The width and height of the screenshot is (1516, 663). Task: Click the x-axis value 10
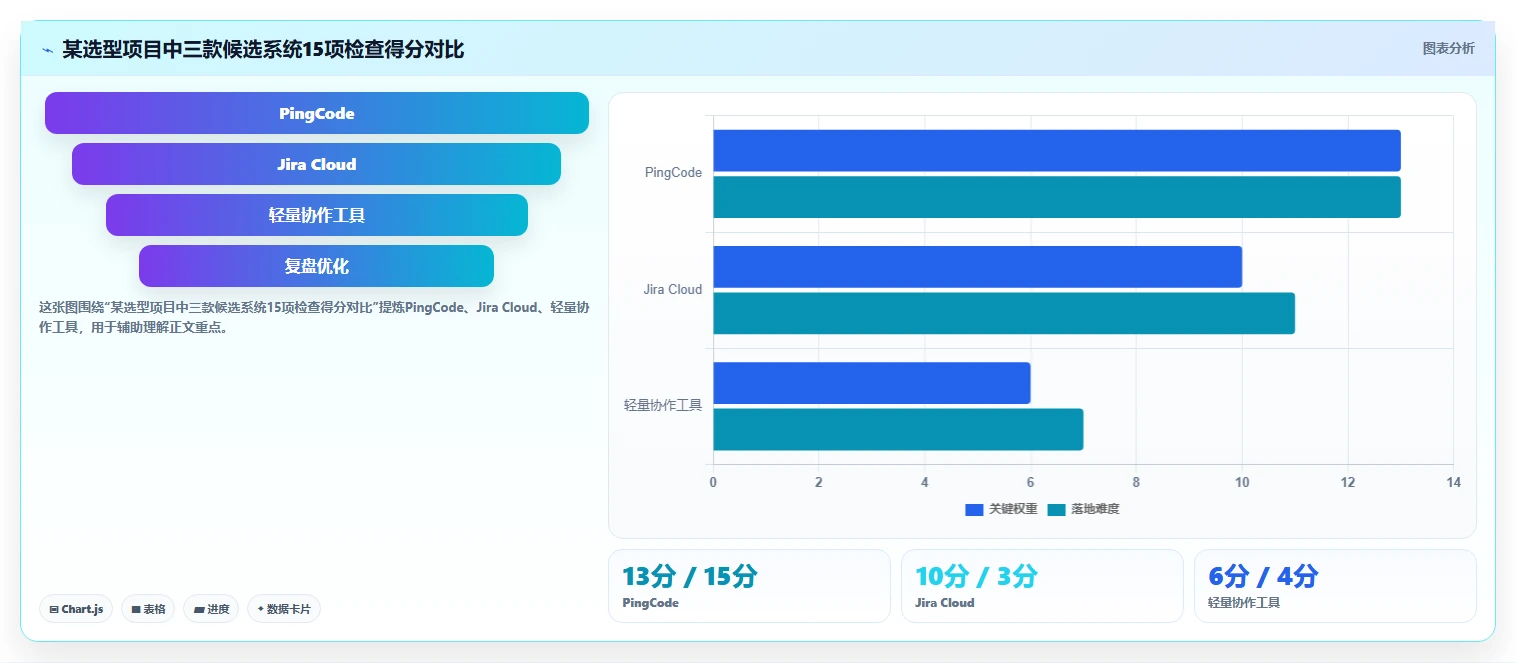1242,483
